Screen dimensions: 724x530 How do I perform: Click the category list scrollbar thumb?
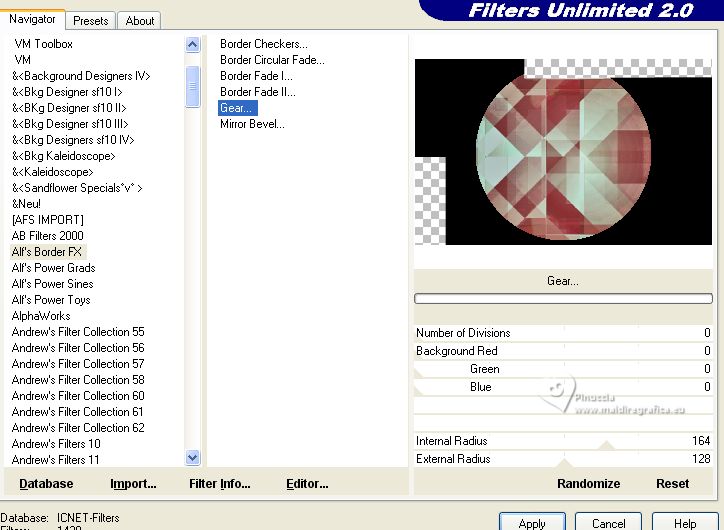(x=193, y=86)
